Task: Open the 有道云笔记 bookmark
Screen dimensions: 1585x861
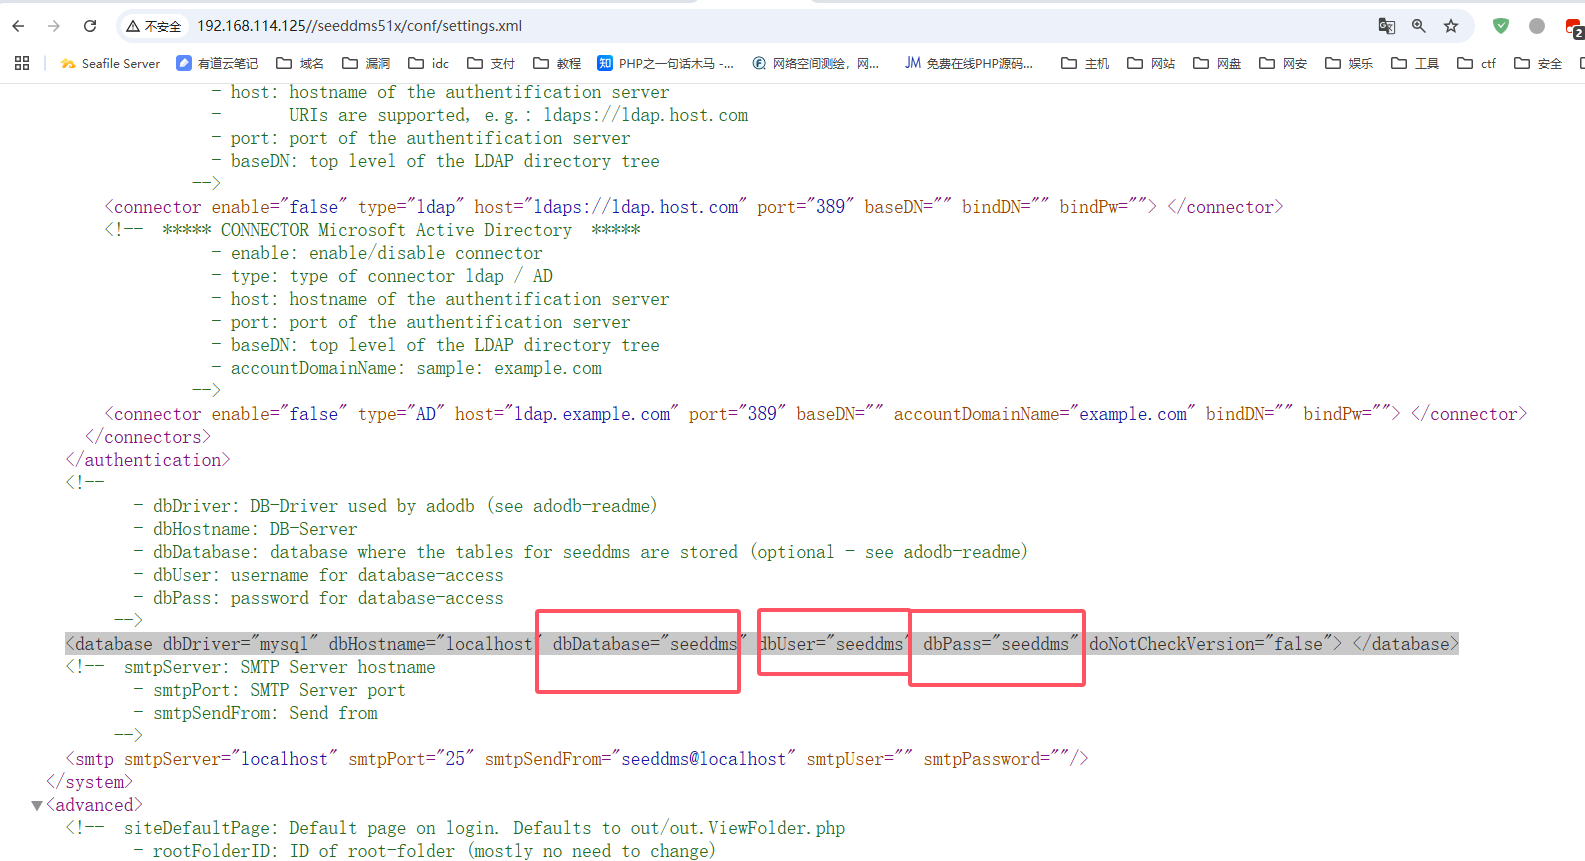Action: (217, 63)
